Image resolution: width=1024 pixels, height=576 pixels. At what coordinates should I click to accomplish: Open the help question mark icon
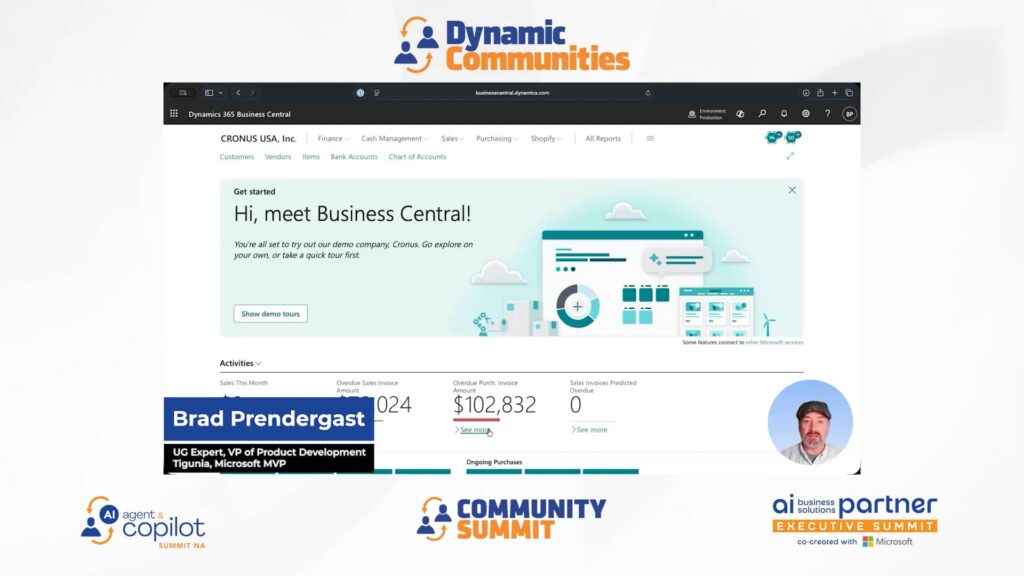[827, 114]
